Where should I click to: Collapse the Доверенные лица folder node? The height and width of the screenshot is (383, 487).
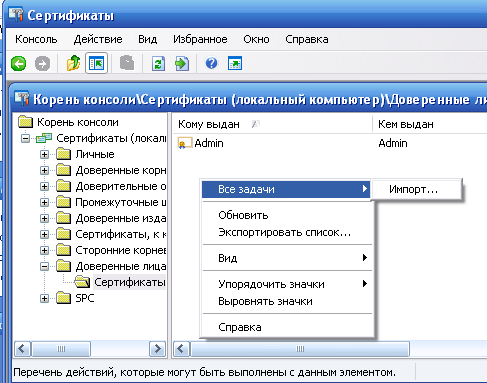[44, 266]
